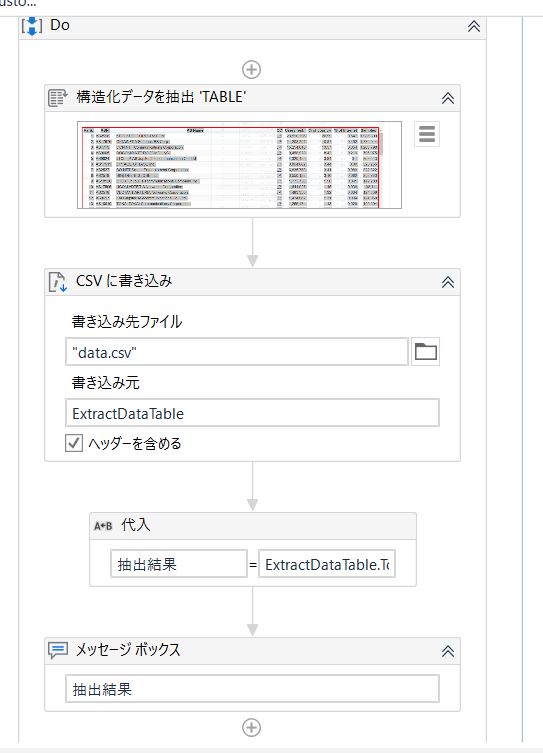The width and height of the screenshot is (543, 753).
Task: Click the Assign A←B activity icon
Action: [x=103, y=526]
